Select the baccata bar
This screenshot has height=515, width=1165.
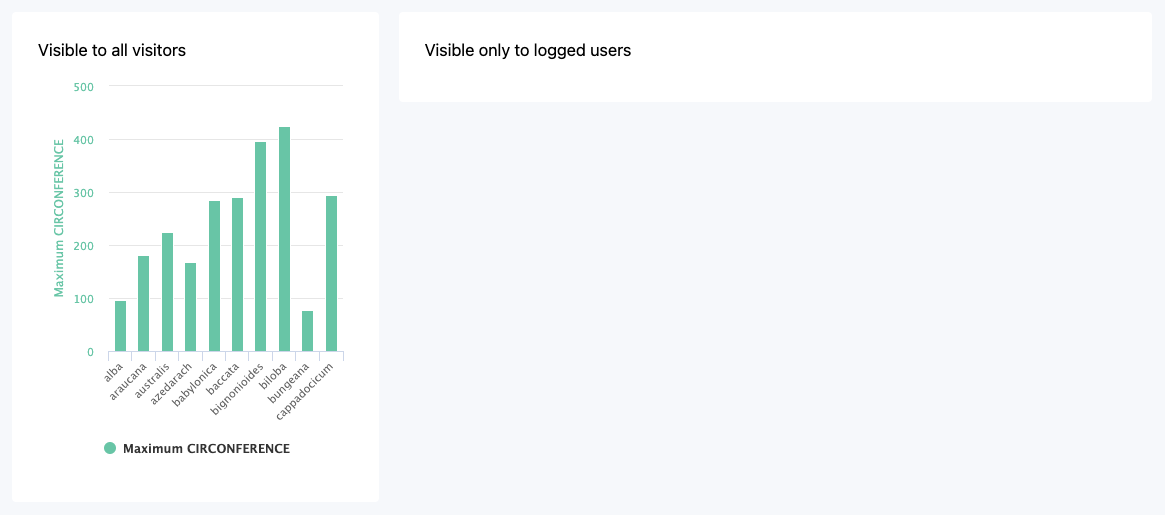(x=237, y=275)
